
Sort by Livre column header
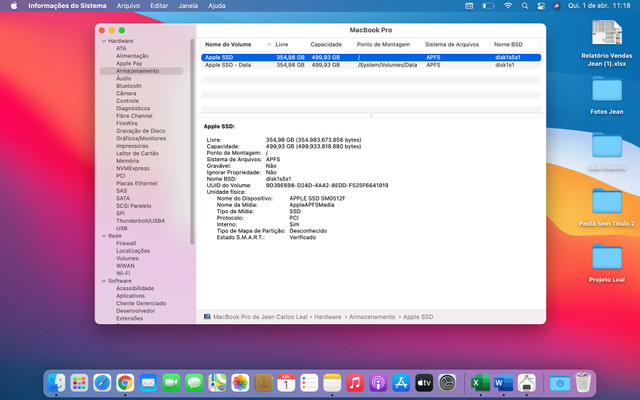[x=282, y=44]
